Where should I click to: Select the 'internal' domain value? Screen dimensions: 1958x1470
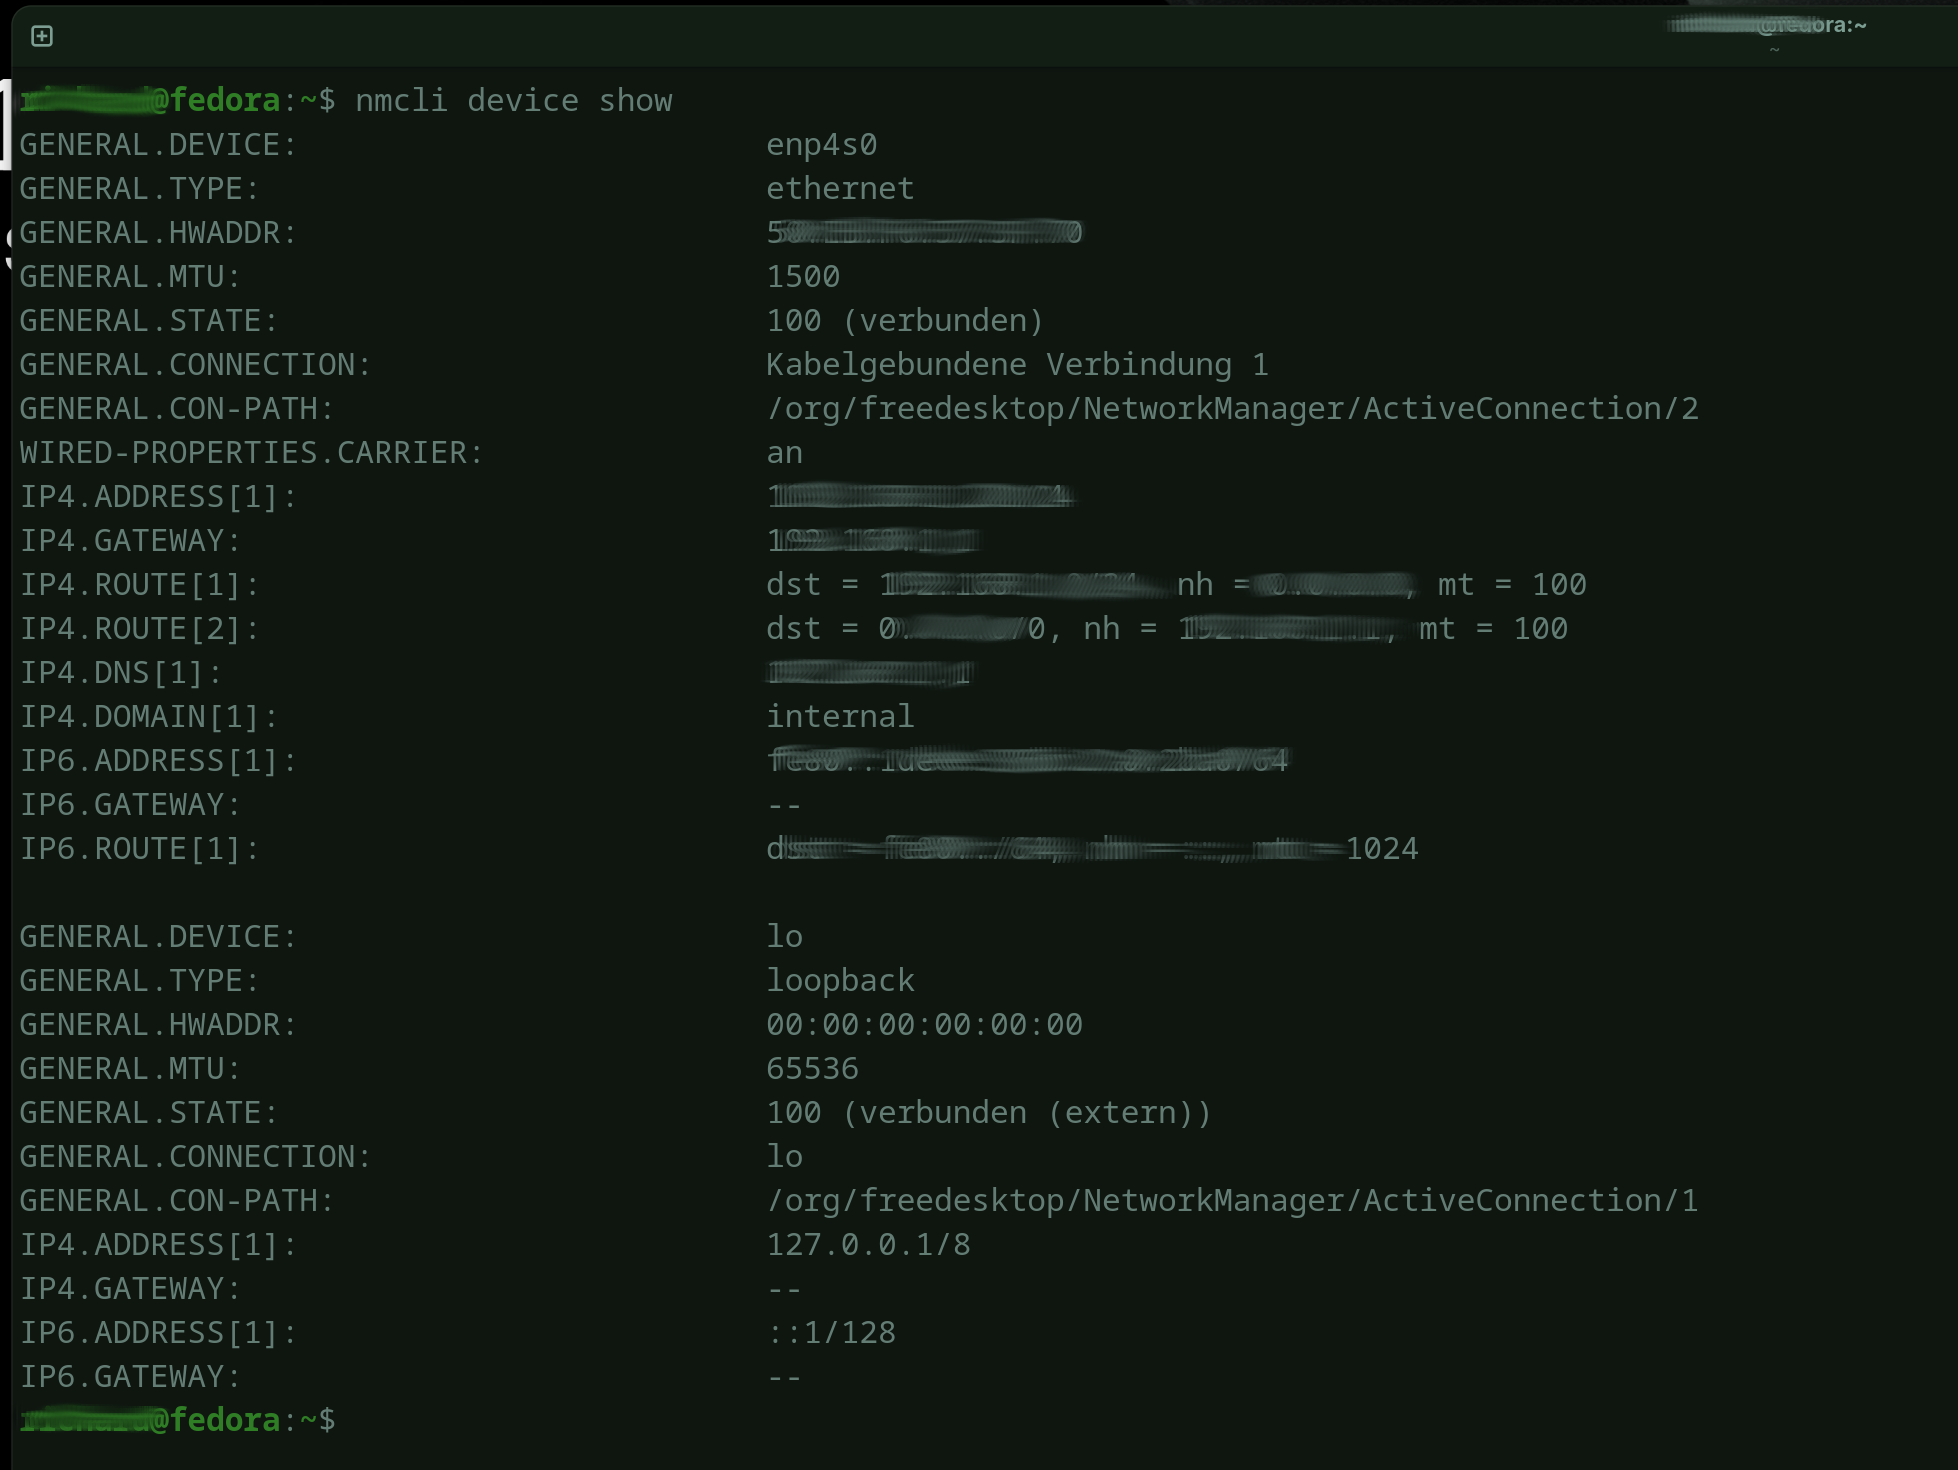coord(840,717)
